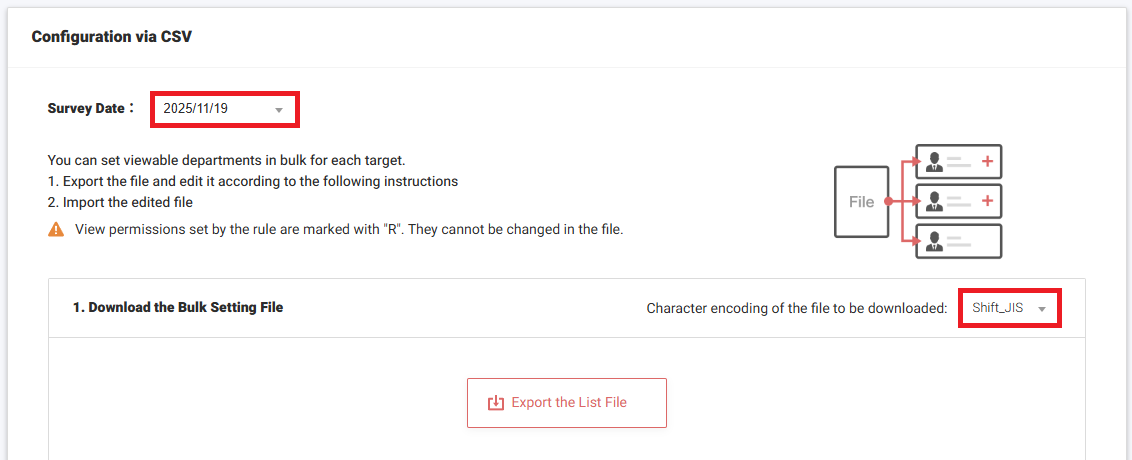The height and width of the screenshot is (460, 1132).
Task: Click the rule permissions warning message text
Action: click(349, 229)
